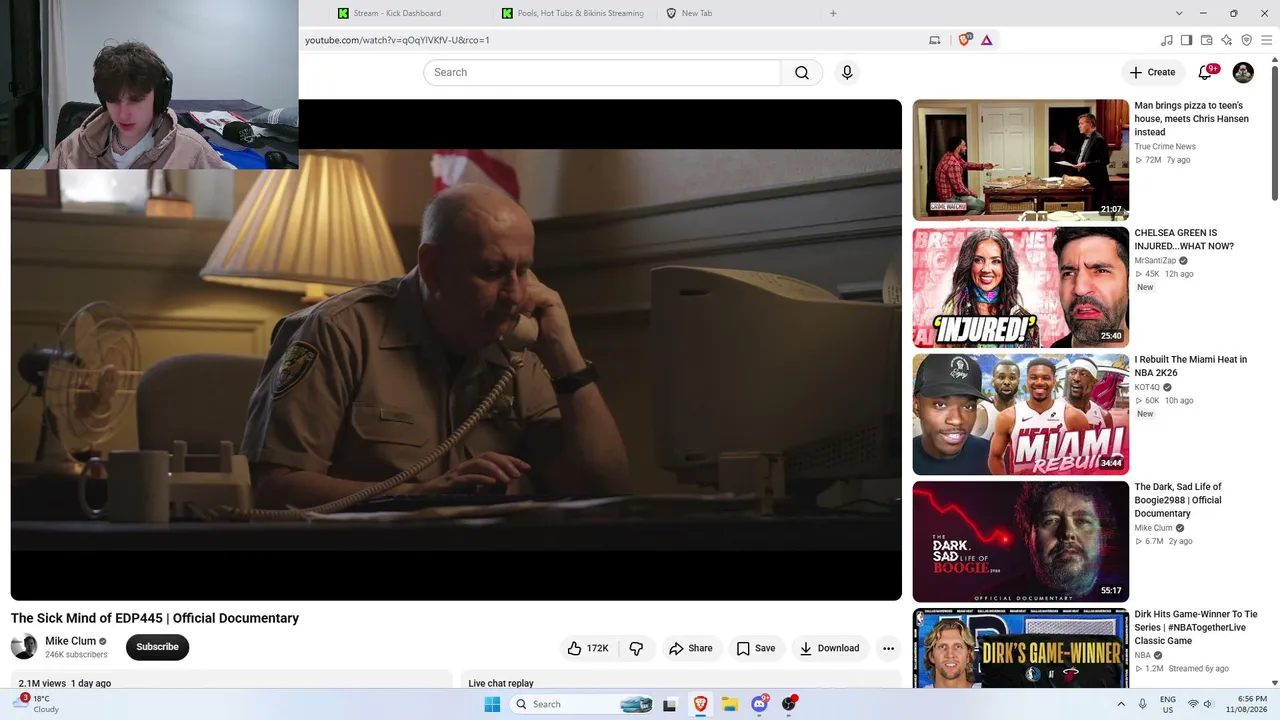The height and width of the screenshot is (720, 1280).
Task: Open the tab search dropdown arrow
Action: coord(1179,13)
